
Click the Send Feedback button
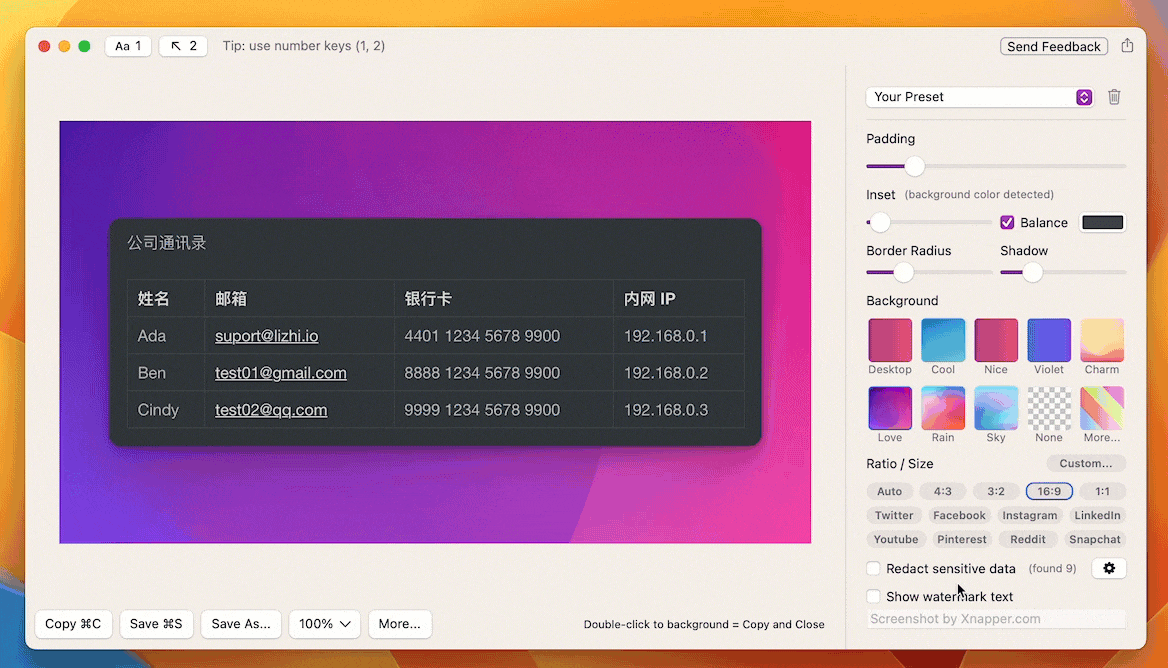(1054, 46)
